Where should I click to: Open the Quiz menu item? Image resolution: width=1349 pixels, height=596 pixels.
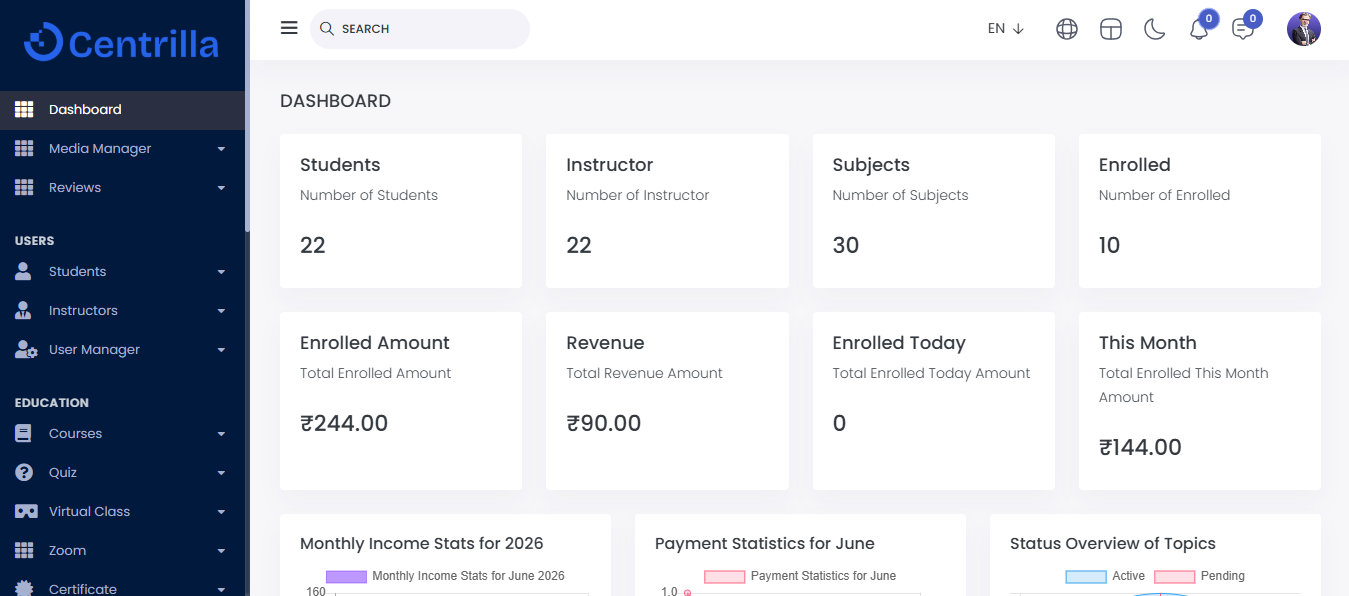point(122,473)
